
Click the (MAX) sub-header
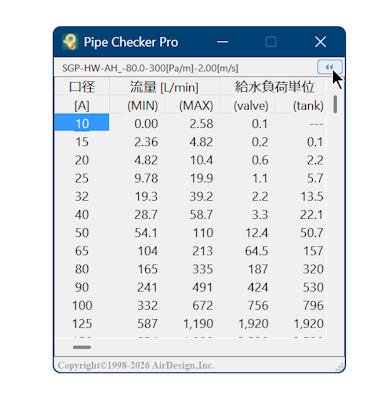click(x=196, y=106)
